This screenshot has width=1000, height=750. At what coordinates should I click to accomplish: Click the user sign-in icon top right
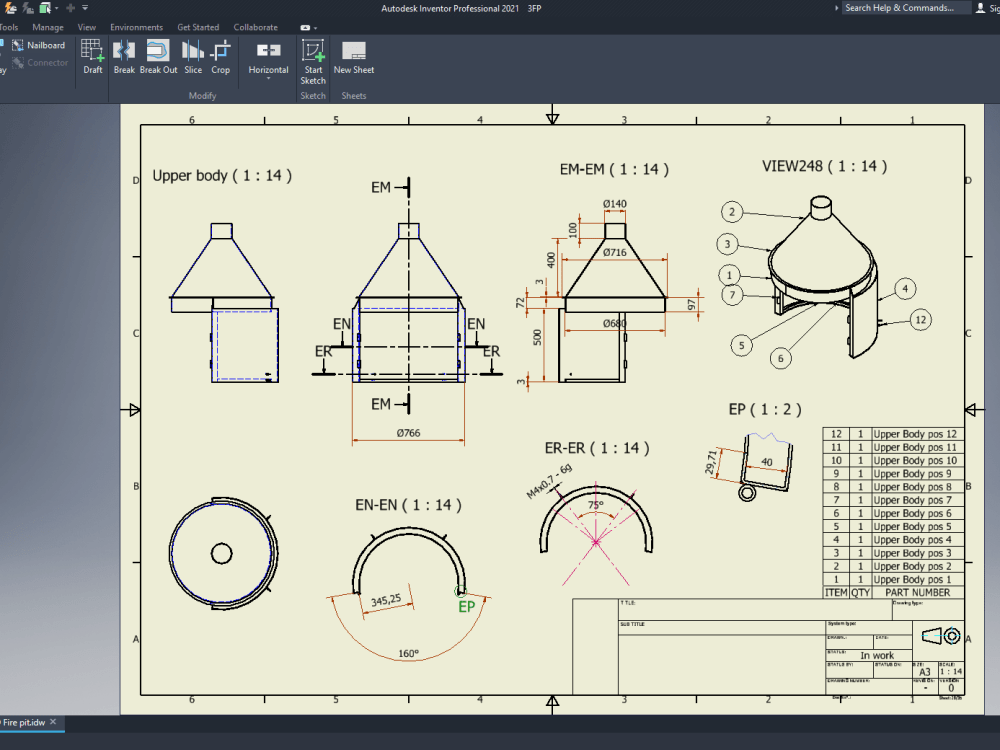pos(980,7)
